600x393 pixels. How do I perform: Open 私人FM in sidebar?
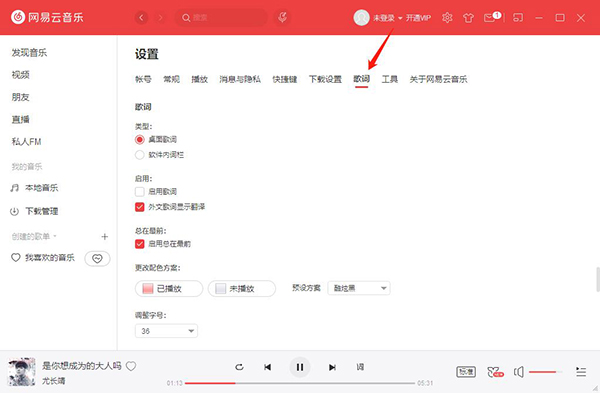pyautogui.click(x=26, y=142)
